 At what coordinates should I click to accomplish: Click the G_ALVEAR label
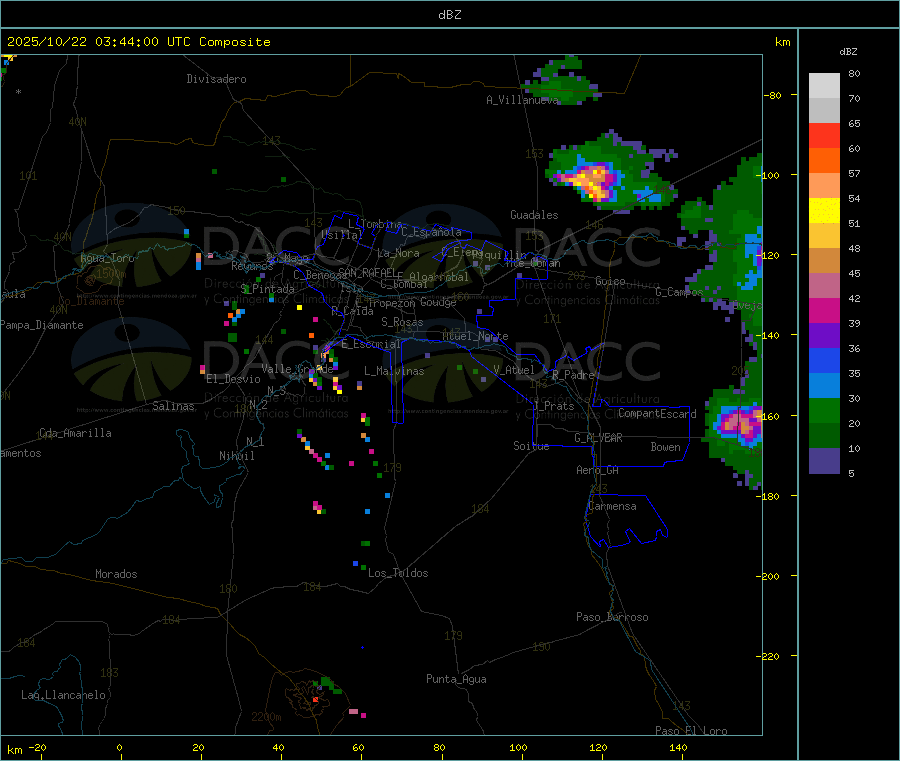pos(598,438)
